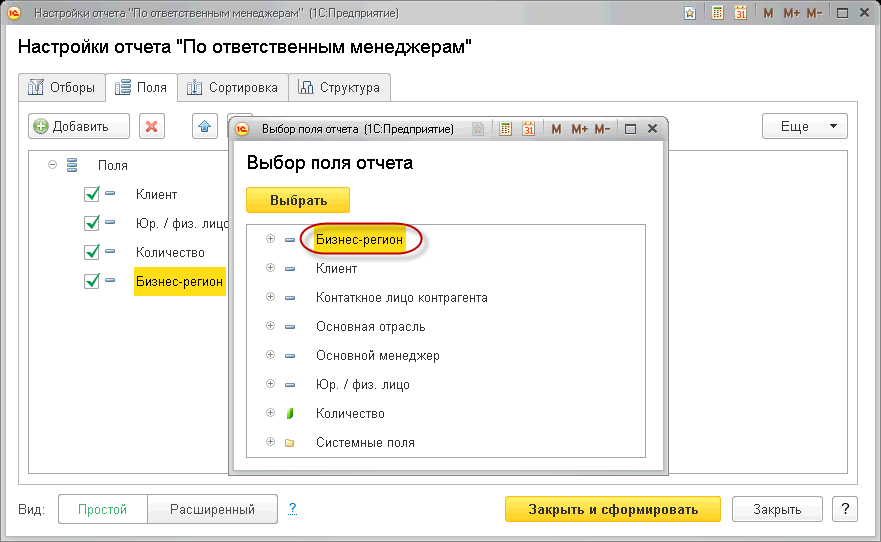Maximize the field selection dialog
881x542 pixels.
[x=630, y=129]
